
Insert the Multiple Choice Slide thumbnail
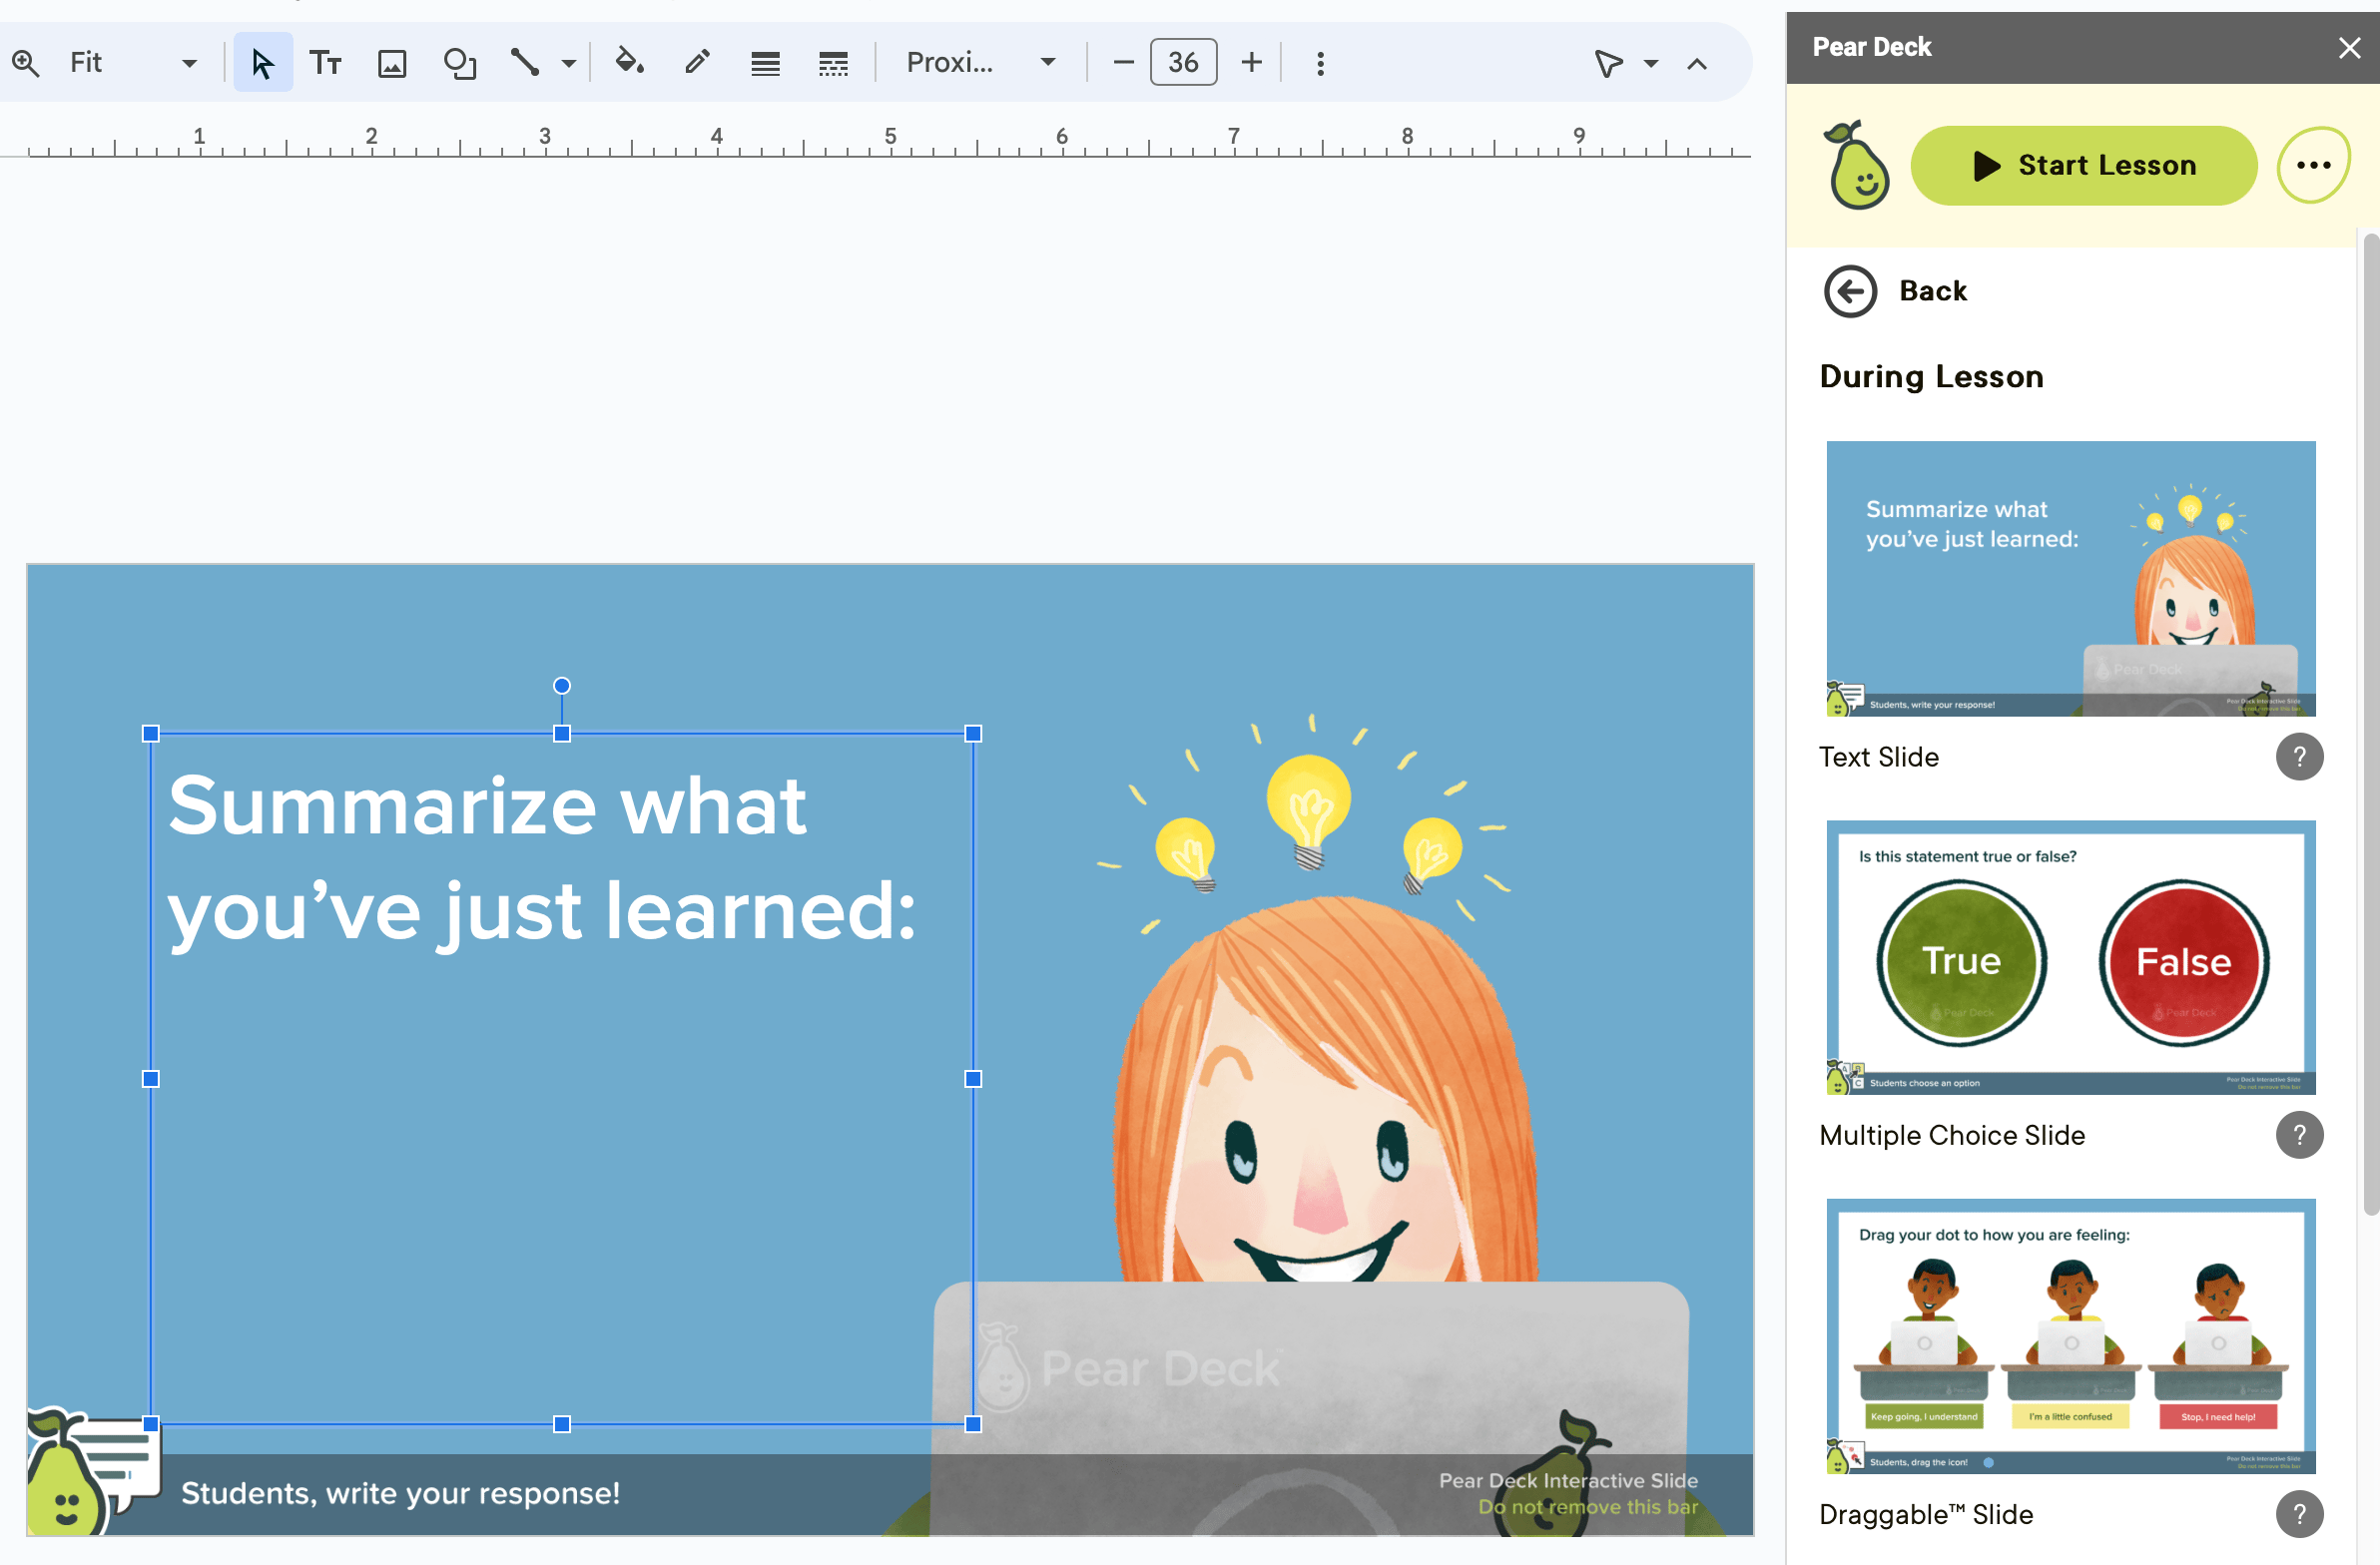click(2070, 957)
